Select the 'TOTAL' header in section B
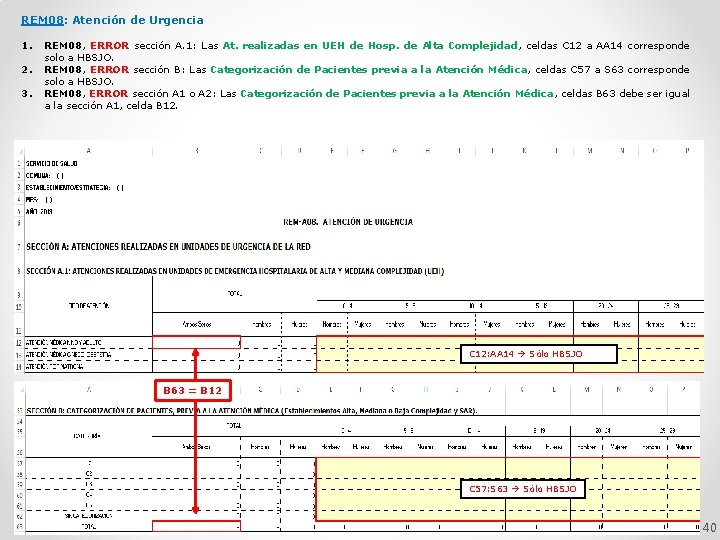Screen dimensions: 720x540 [x=234, y=426]
